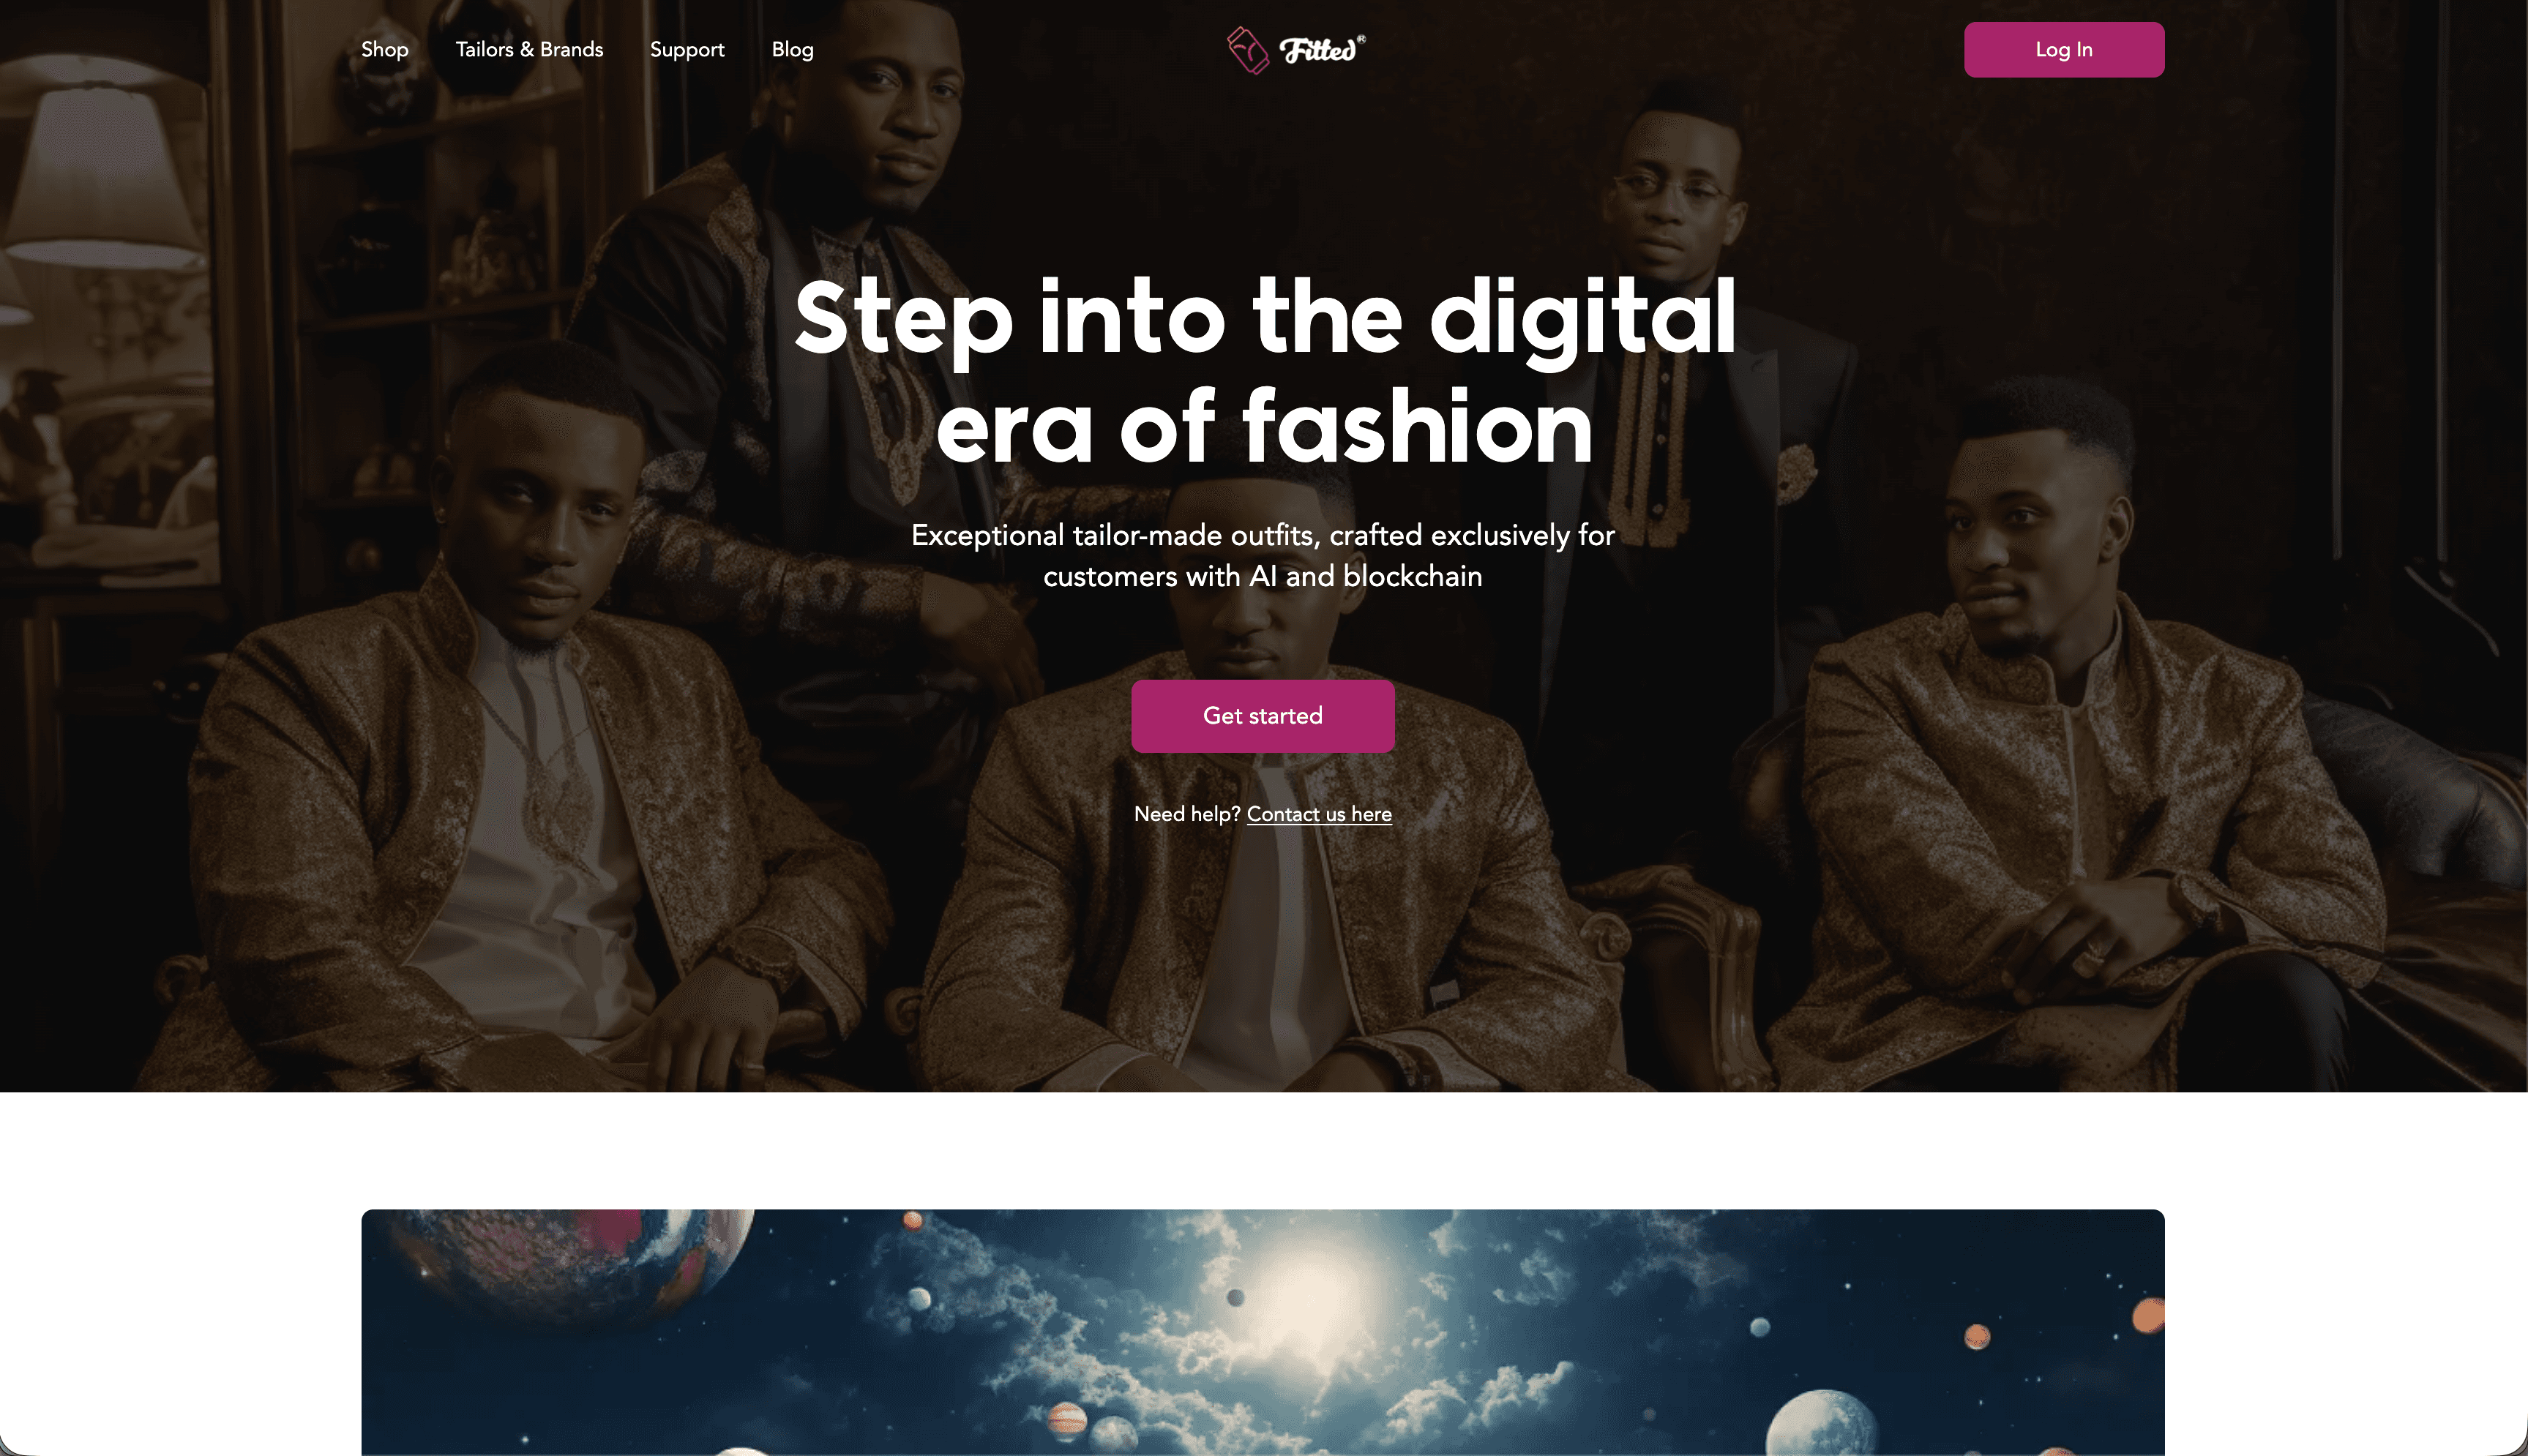Open the Support navigation link

coord(687,50)
